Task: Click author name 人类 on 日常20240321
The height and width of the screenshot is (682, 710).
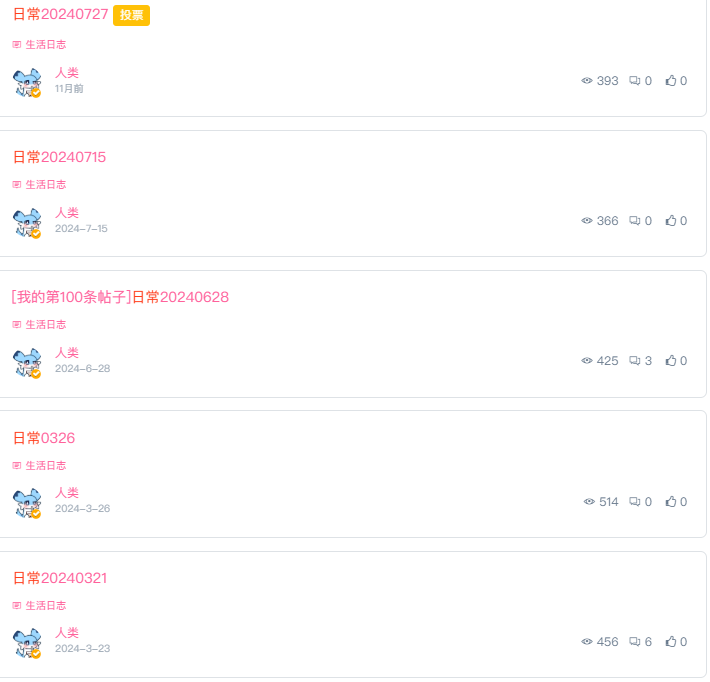Action: pyautogui.click(x=67, y=633)
